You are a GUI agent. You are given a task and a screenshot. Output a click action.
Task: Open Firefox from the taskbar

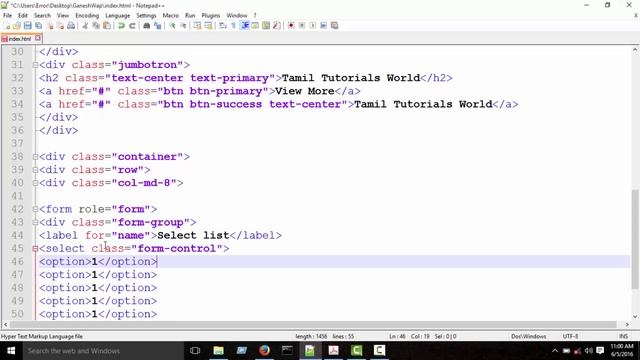(264, 351)
